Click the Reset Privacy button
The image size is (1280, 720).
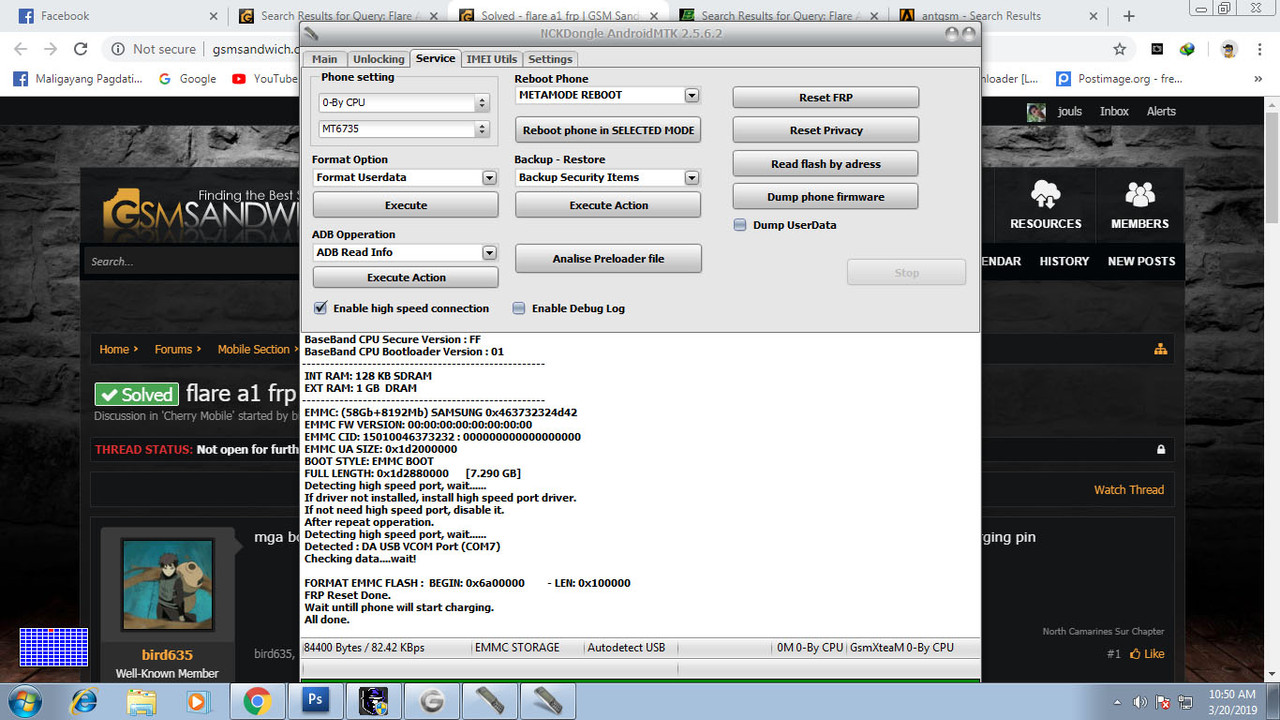pyautogui.click(x=826, y=130)
